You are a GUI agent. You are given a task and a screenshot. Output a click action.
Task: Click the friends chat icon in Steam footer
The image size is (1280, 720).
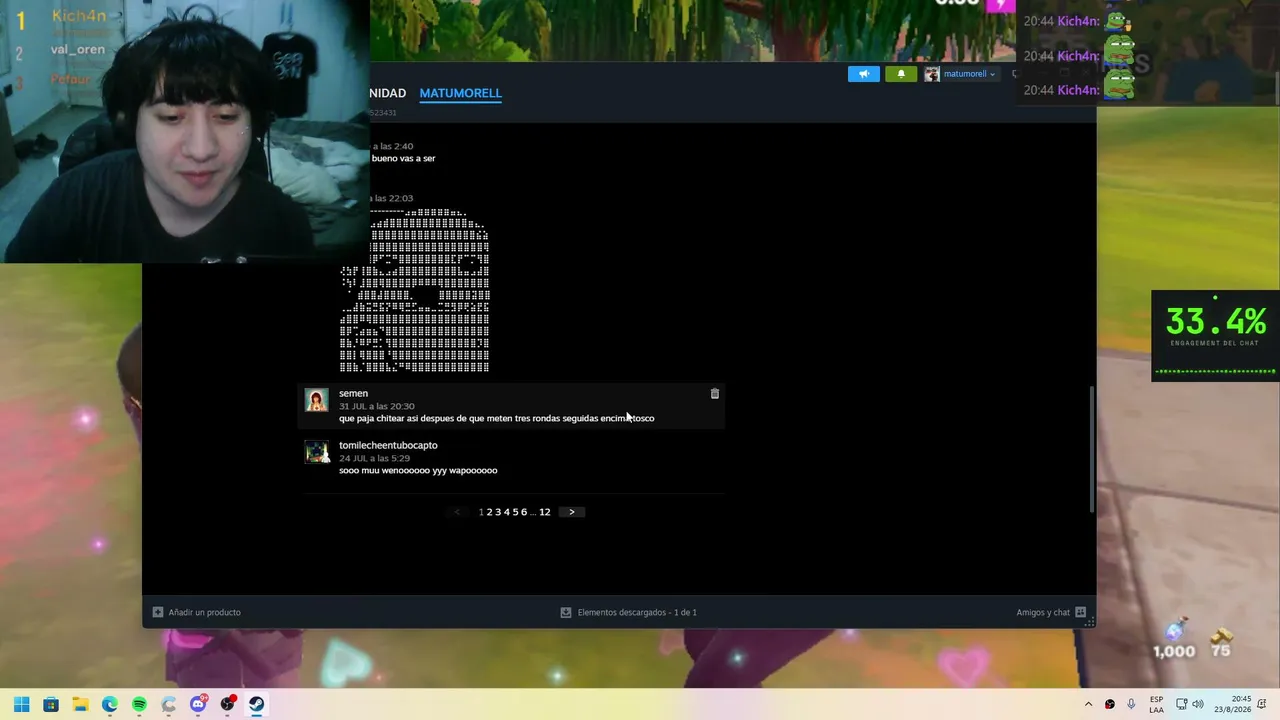pyautogui.click(x=1080, y=612)
